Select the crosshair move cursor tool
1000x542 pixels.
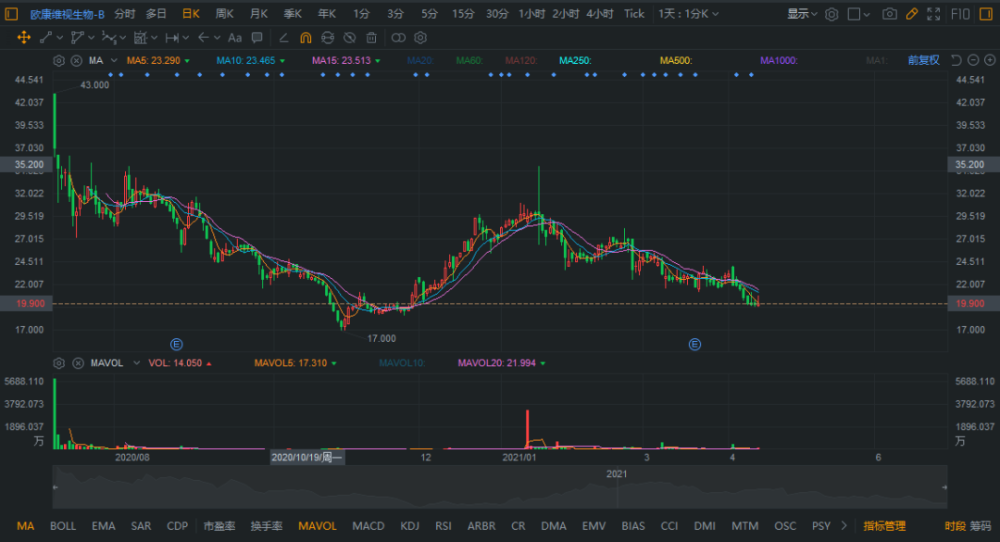click(x=24, y=38)
